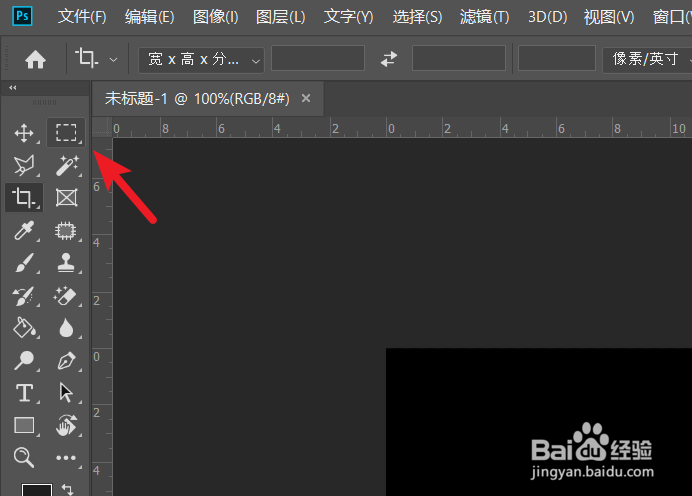Open the 文字(Y) menu
The image size is (692, 496).
[x=349, y=17]
